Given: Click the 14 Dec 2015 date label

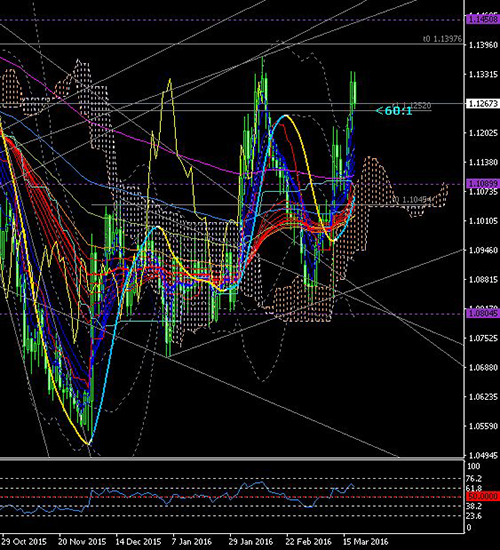Looking at the screenshot, I should click(x=139, y=542).
